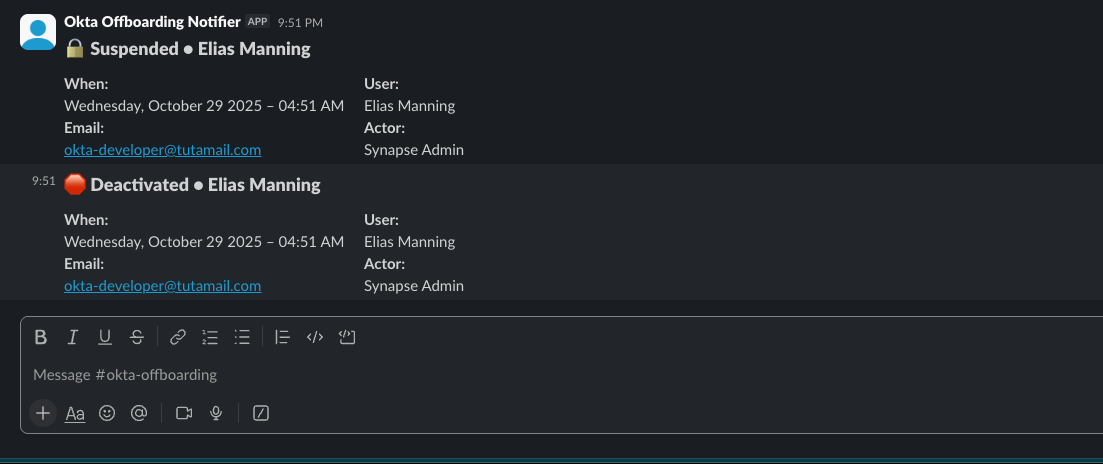Apply strikethrough formatting to message
The image size is (1103, 464).
pos(137,337)
